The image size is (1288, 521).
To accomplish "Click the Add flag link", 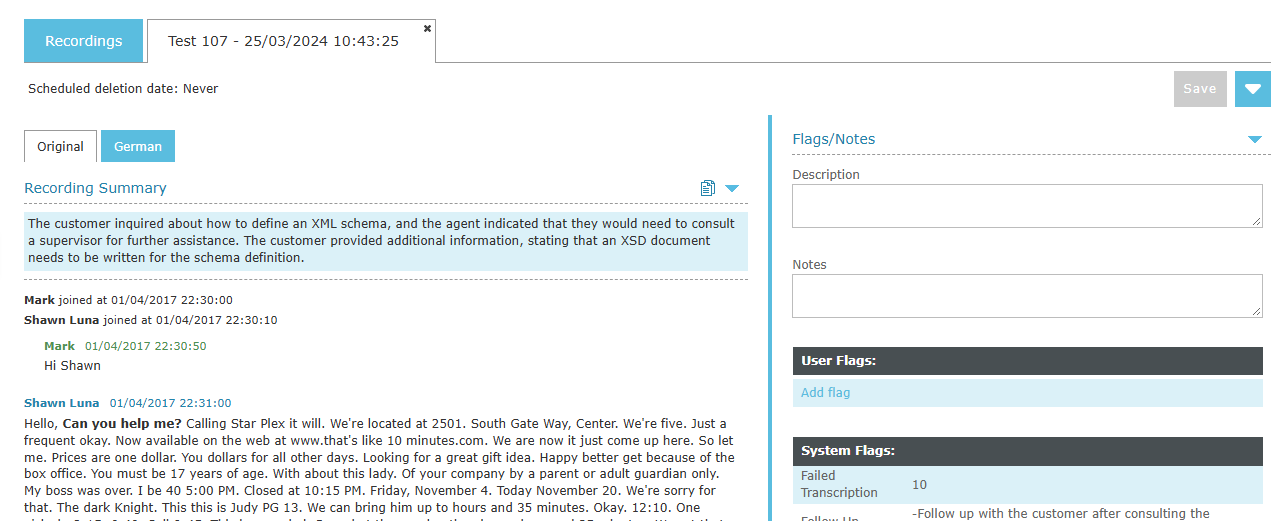I will (826, 393).
